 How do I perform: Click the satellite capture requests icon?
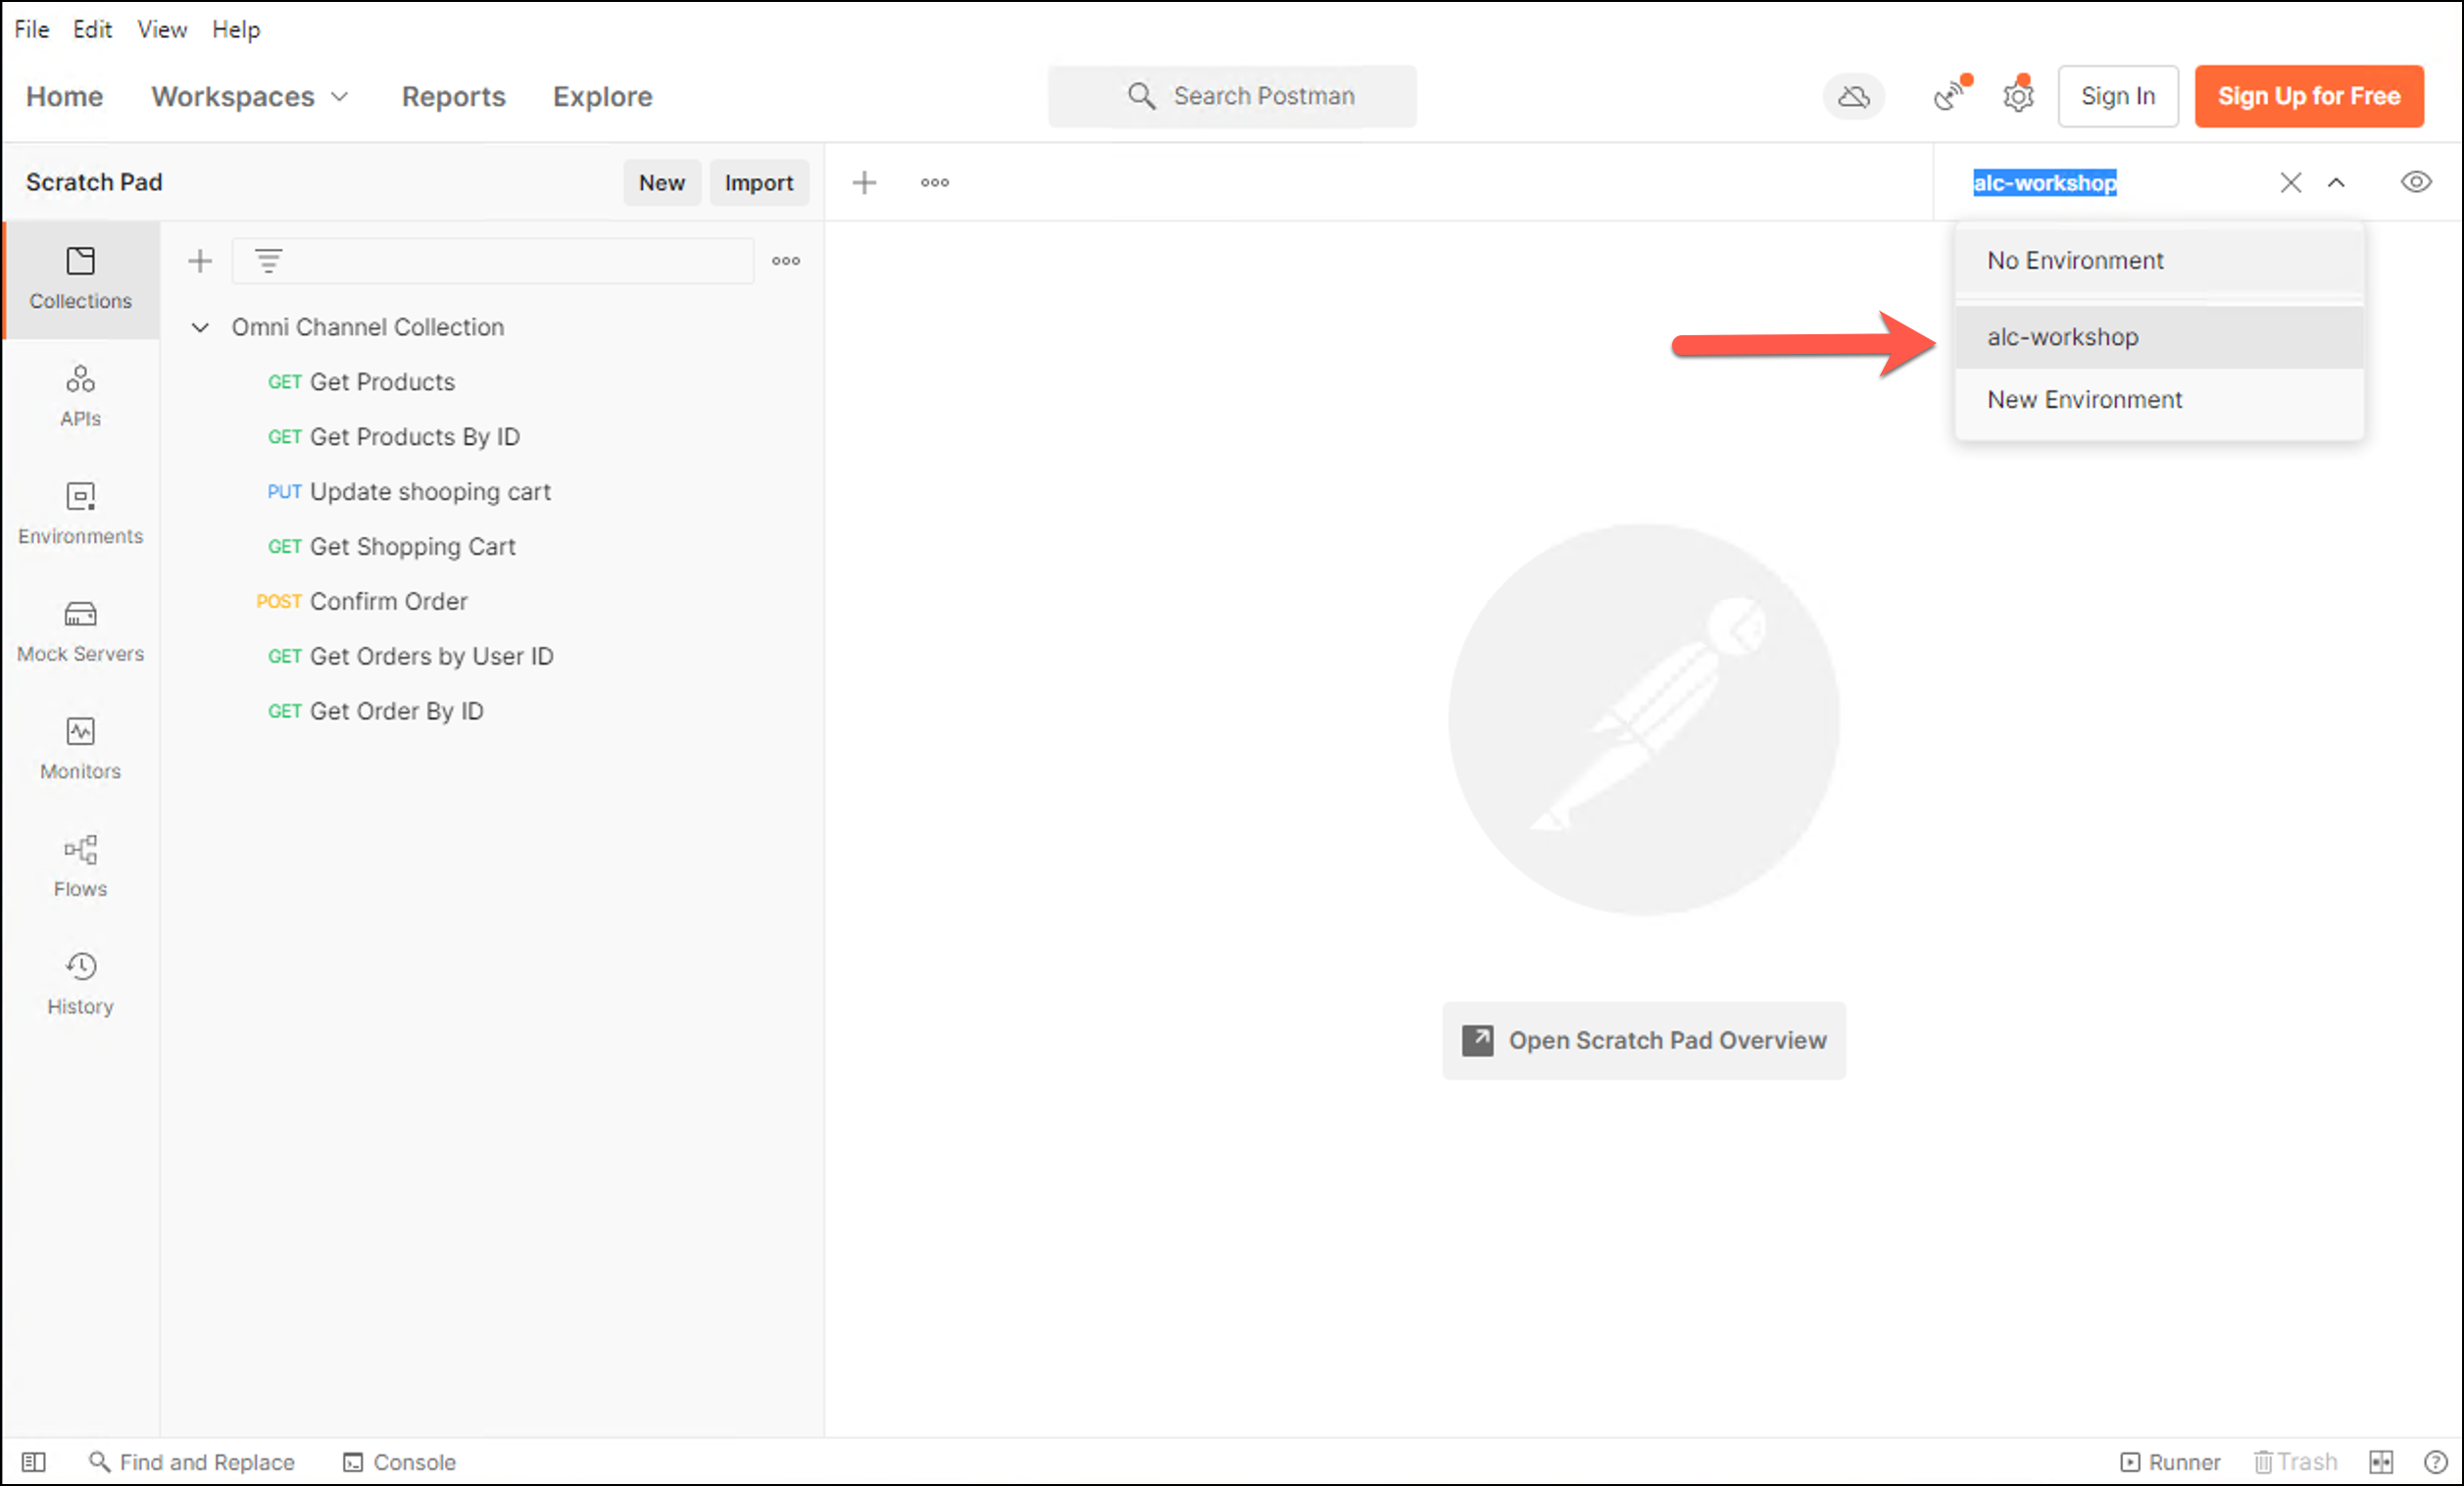coord(1948,97)
